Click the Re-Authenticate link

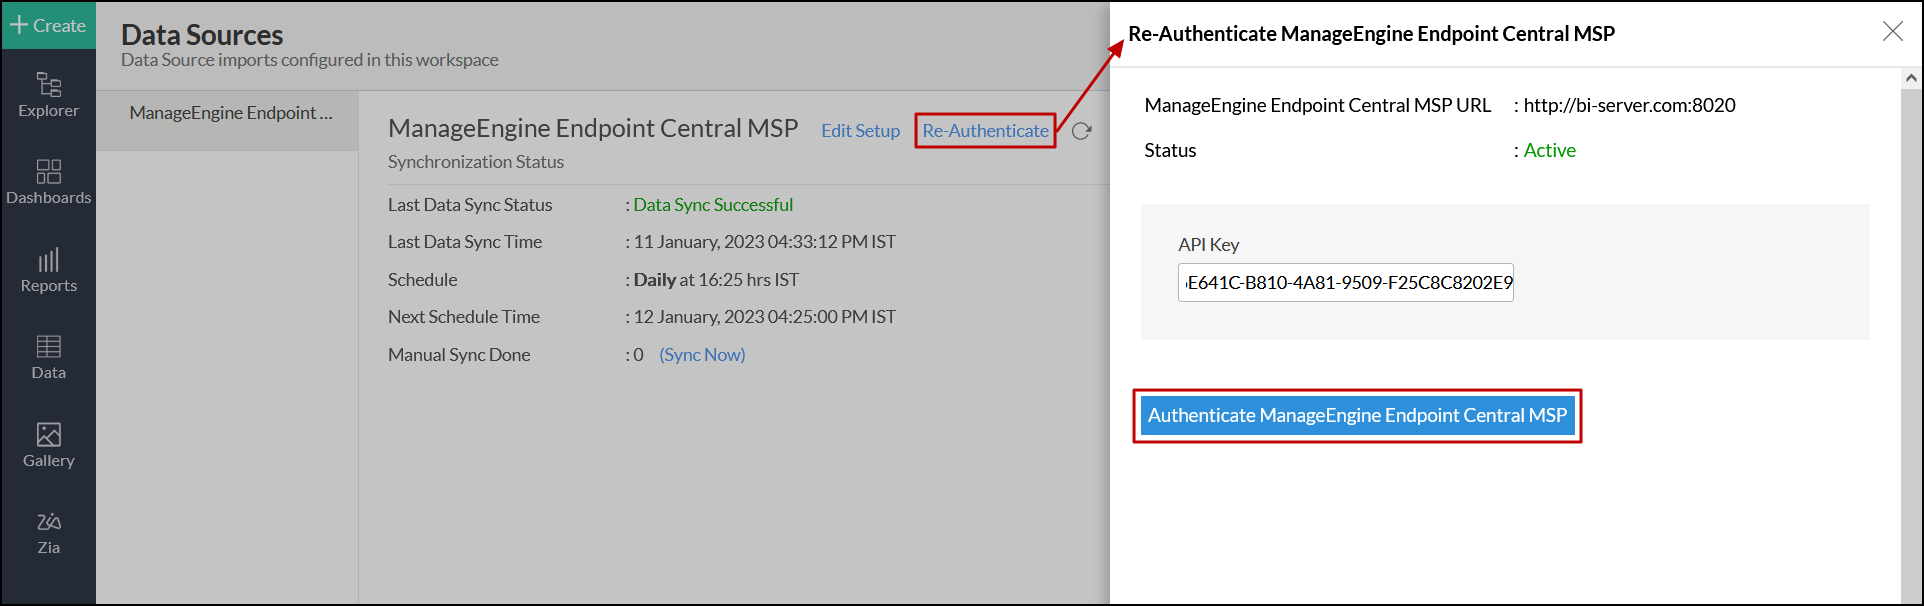point(985,131)
